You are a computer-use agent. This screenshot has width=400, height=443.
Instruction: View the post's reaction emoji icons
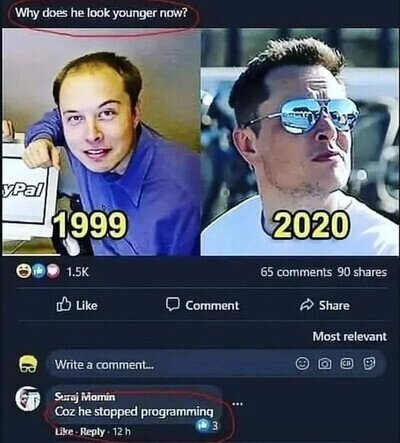click(x=39, y=271)
